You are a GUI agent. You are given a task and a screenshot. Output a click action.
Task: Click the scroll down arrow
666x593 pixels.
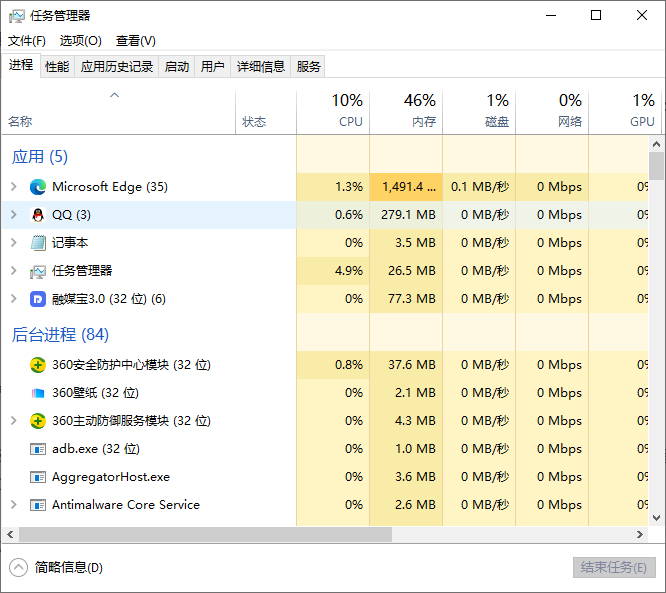656,518
